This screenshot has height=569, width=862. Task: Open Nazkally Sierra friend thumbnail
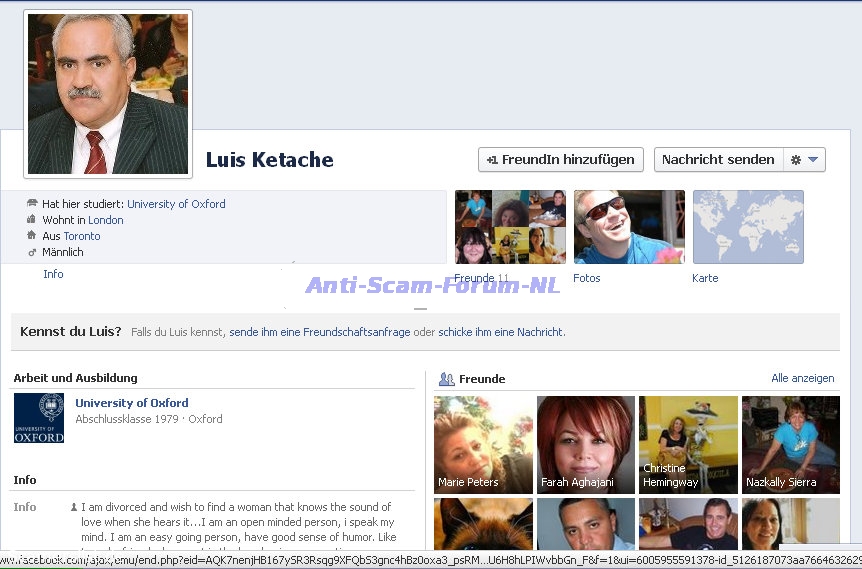[x=790, y=445]
